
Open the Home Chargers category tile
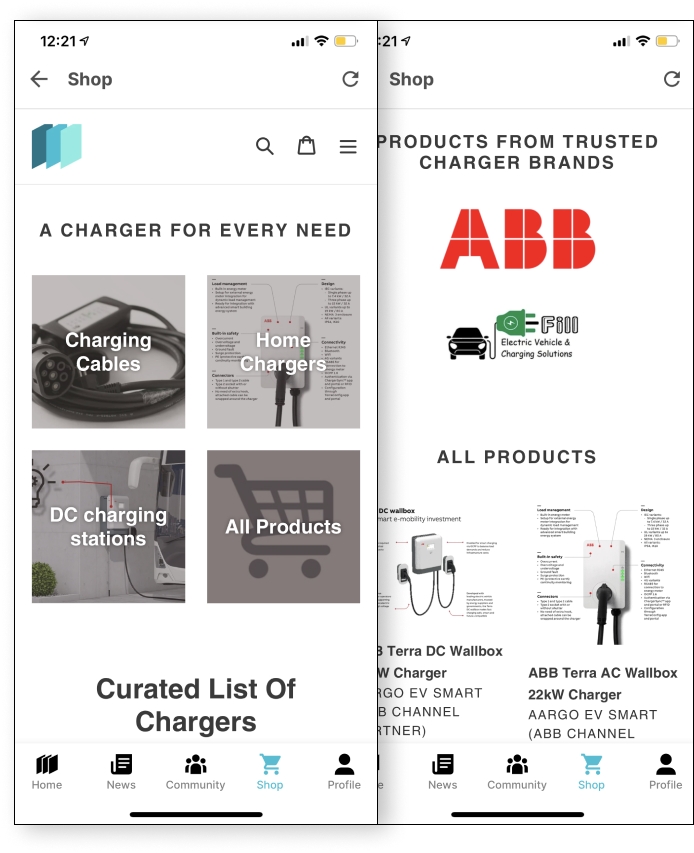coord(283,351)
